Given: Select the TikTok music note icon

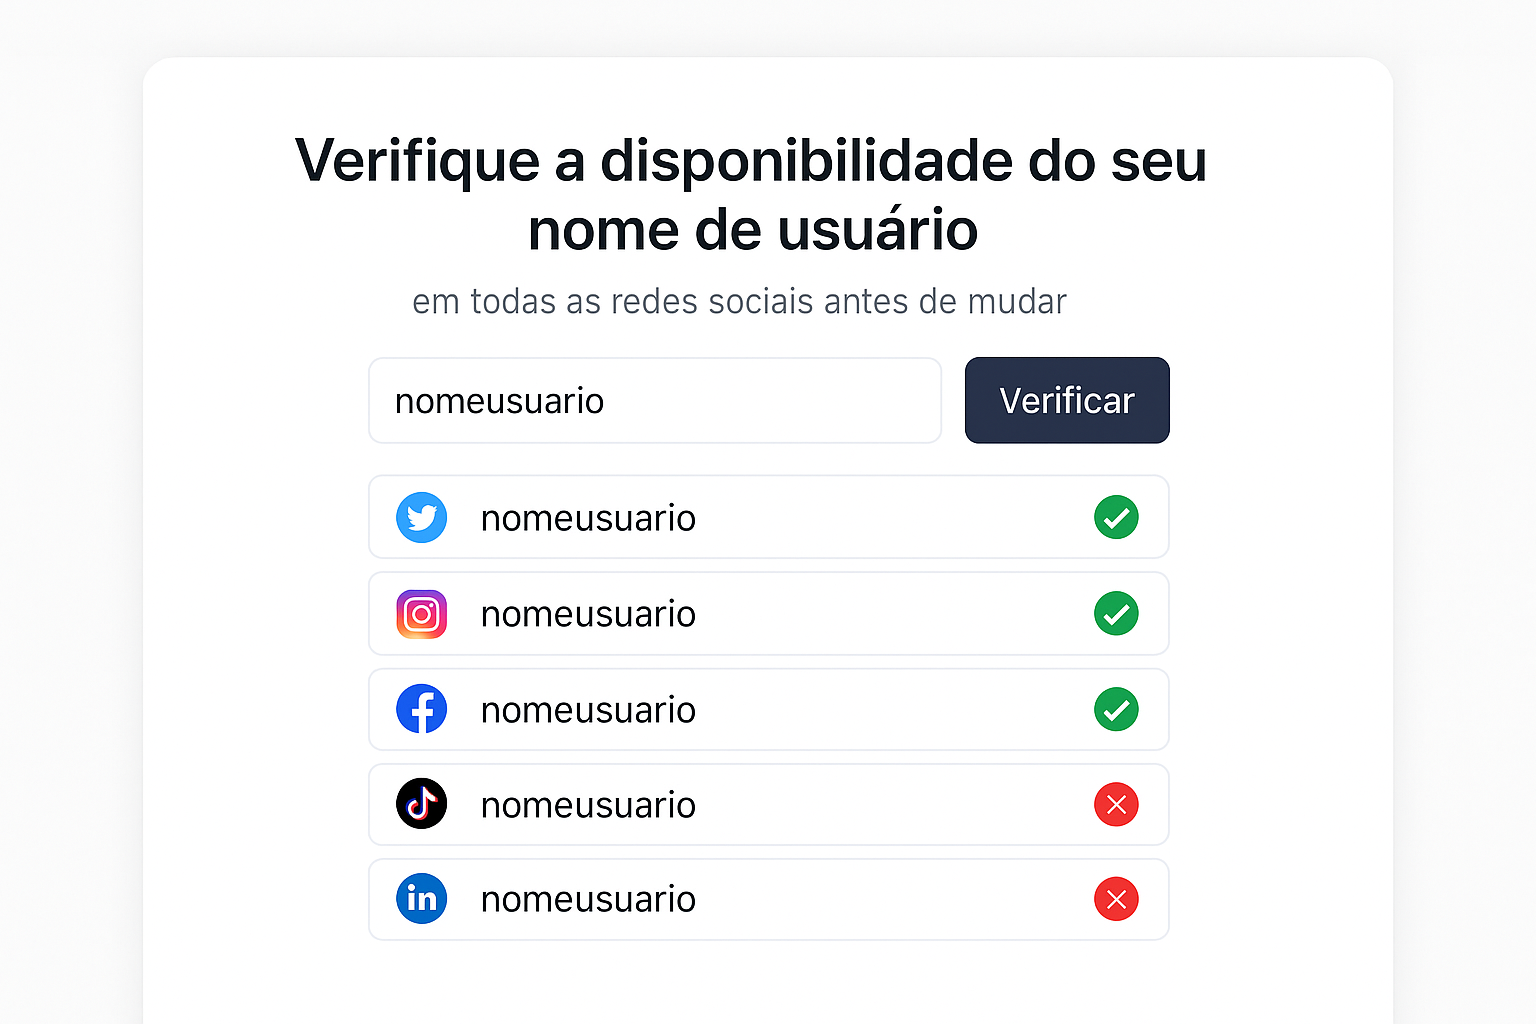Looking at the screenshot, I should pos(422,804).
